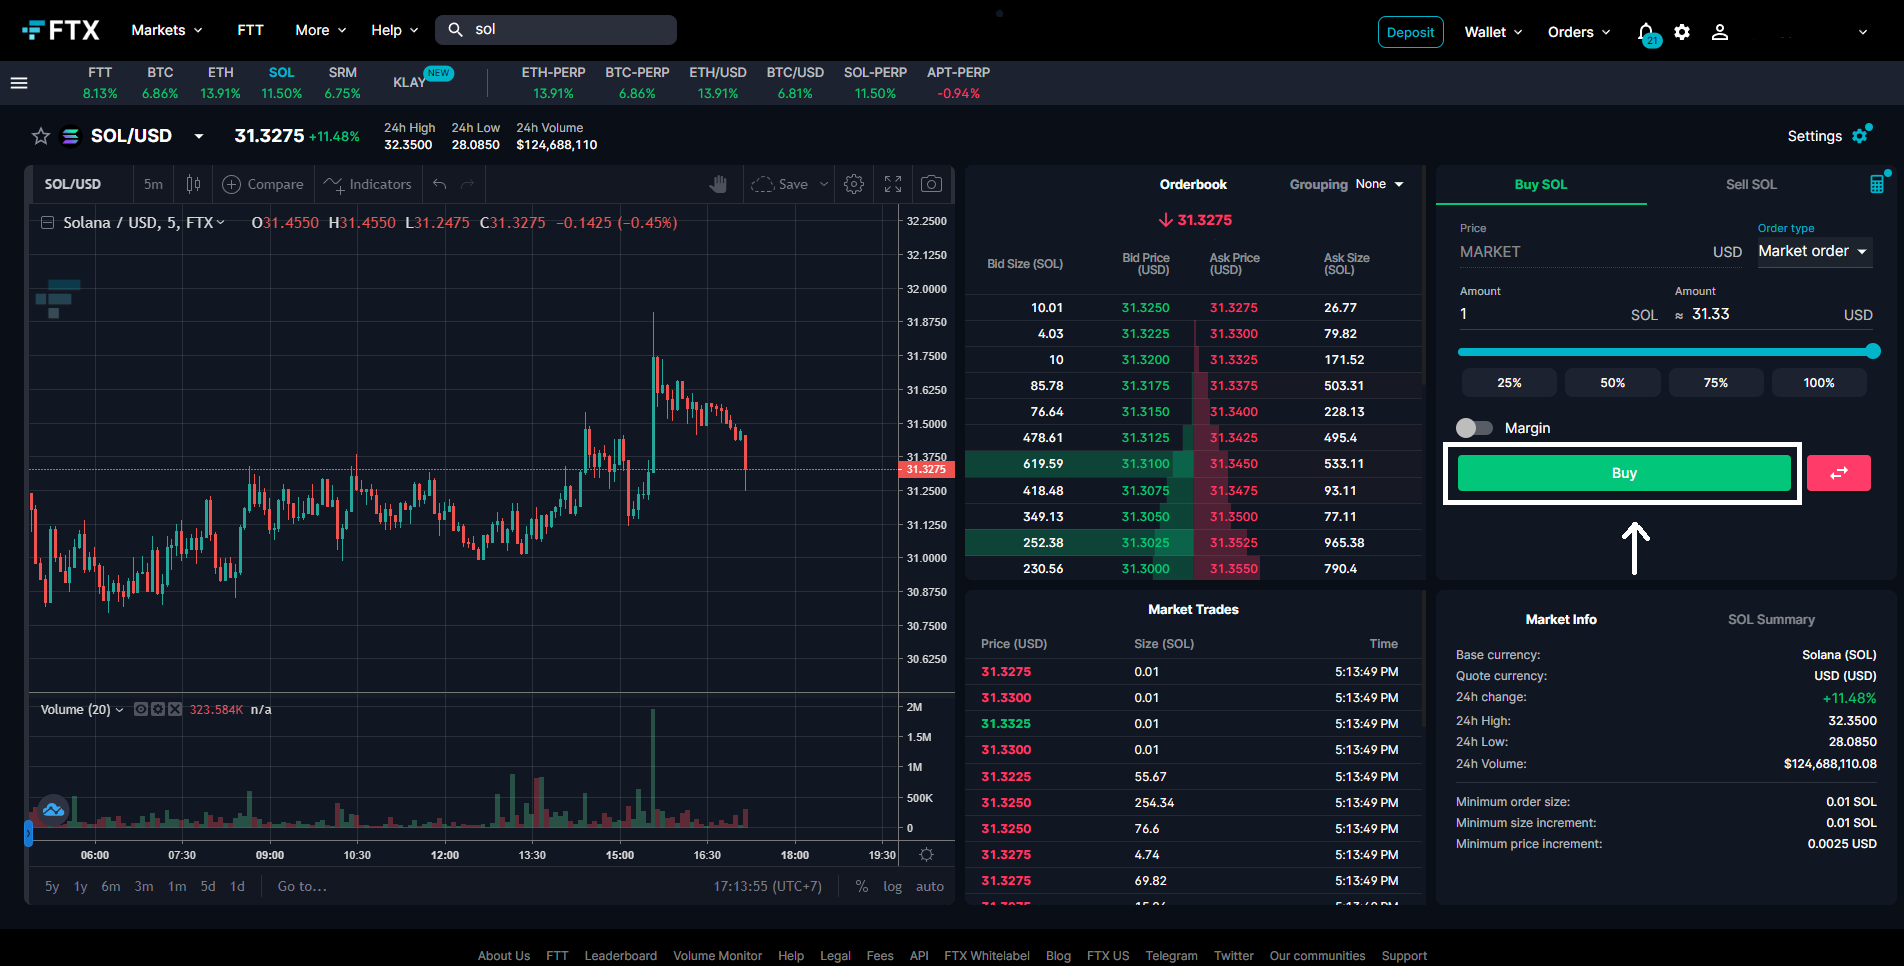Set order amount to 25%
1904x966 pixels.
1509,383
